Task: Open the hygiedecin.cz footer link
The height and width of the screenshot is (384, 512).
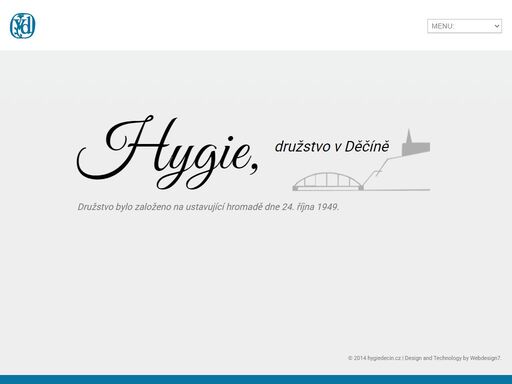Action: (x=384, y=358)
